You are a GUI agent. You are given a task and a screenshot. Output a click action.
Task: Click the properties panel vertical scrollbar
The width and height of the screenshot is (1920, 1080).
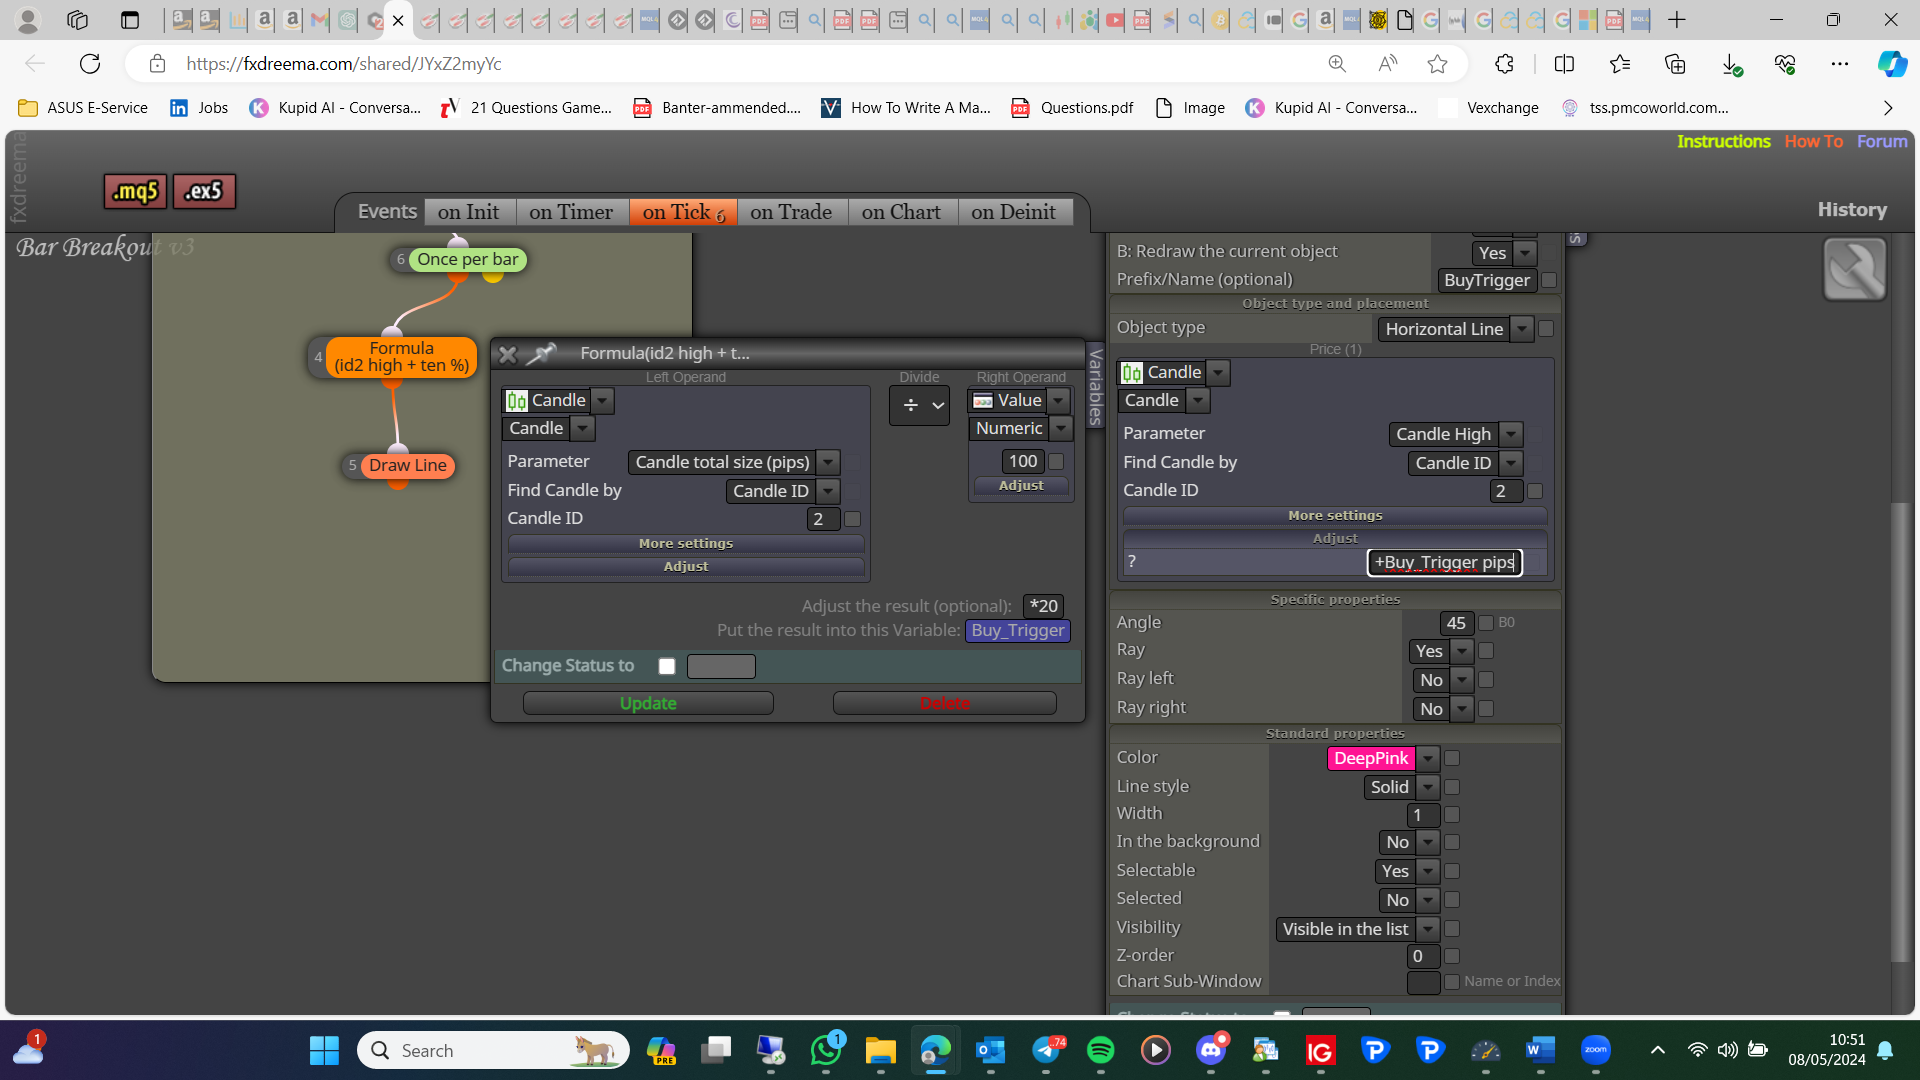click(1900, 732)
